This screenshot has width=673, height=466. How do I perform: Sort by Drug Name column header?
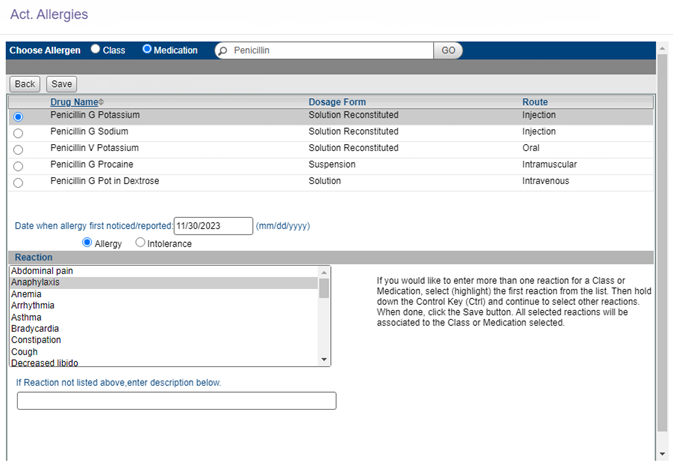(73, 102)
